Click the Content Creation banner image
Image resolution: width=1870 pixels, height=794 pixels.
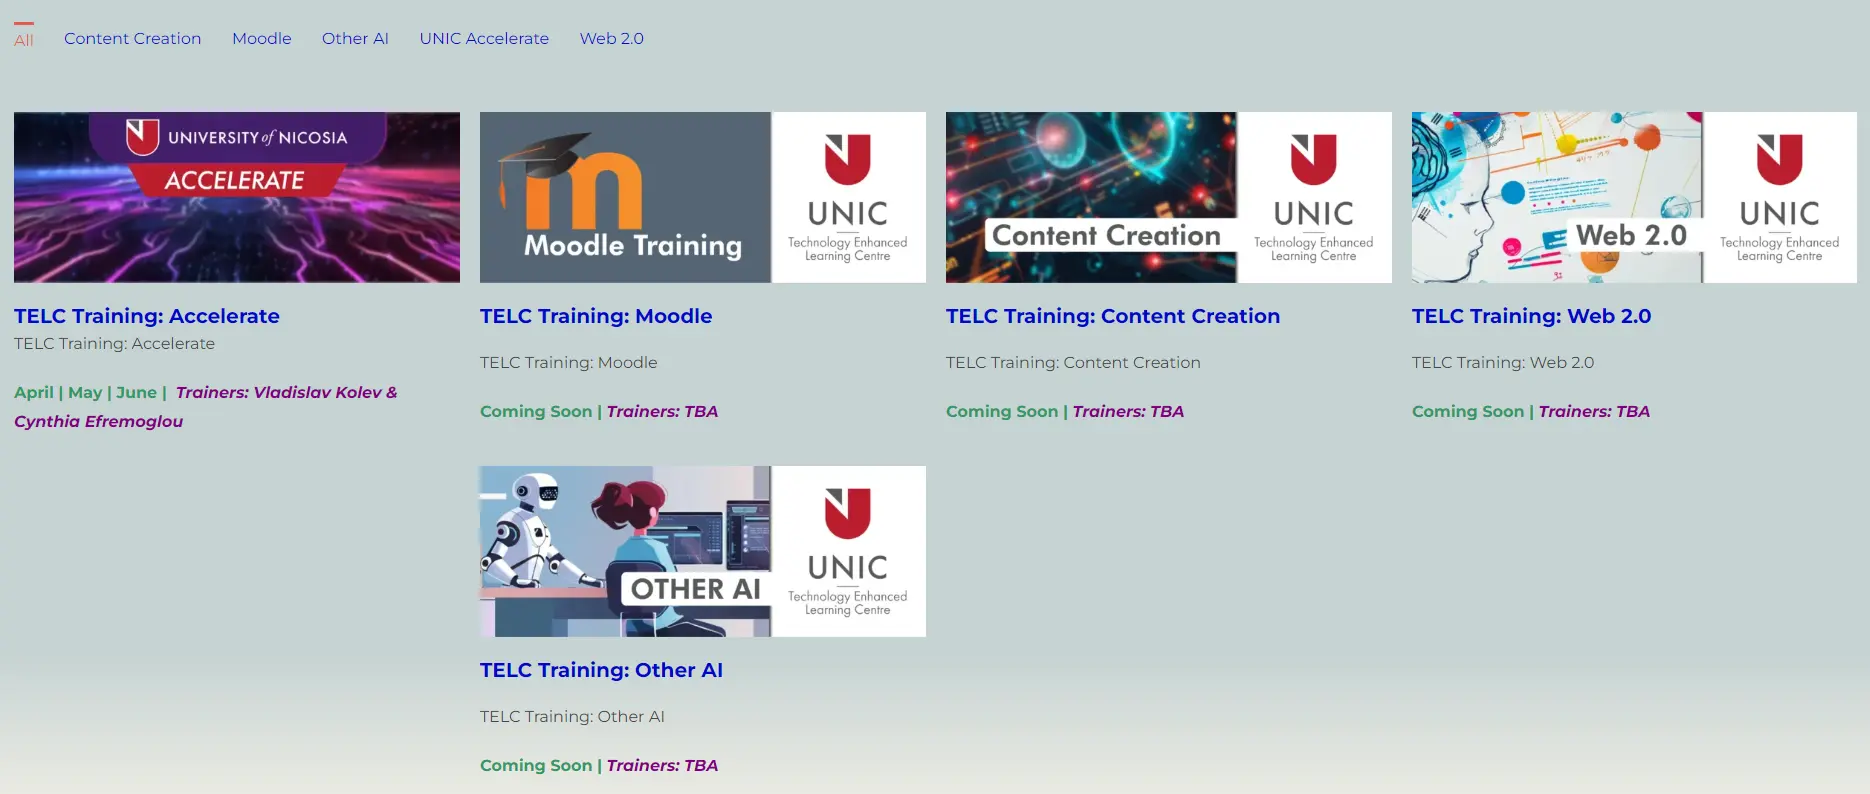pyautogui.click(x=1091, y=197)
